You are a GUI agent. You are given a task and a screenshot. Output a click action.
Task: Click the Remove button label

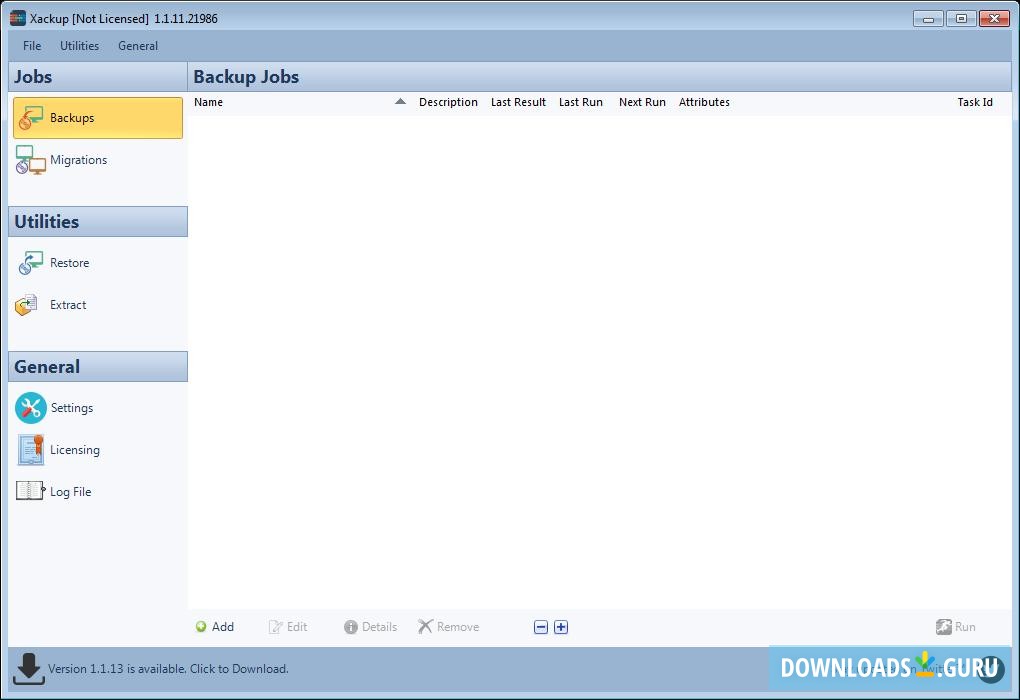click(x=458, y=626)
